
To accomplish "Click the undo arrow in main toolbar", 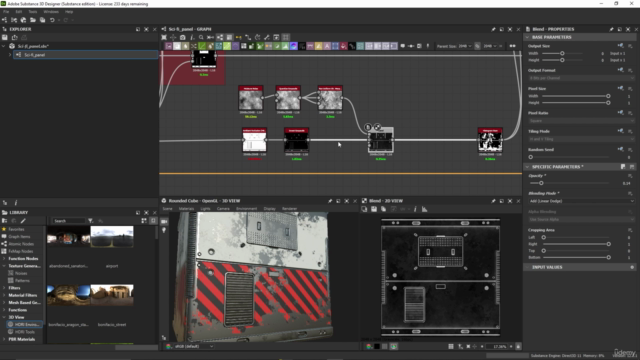I will pos(52,20).
